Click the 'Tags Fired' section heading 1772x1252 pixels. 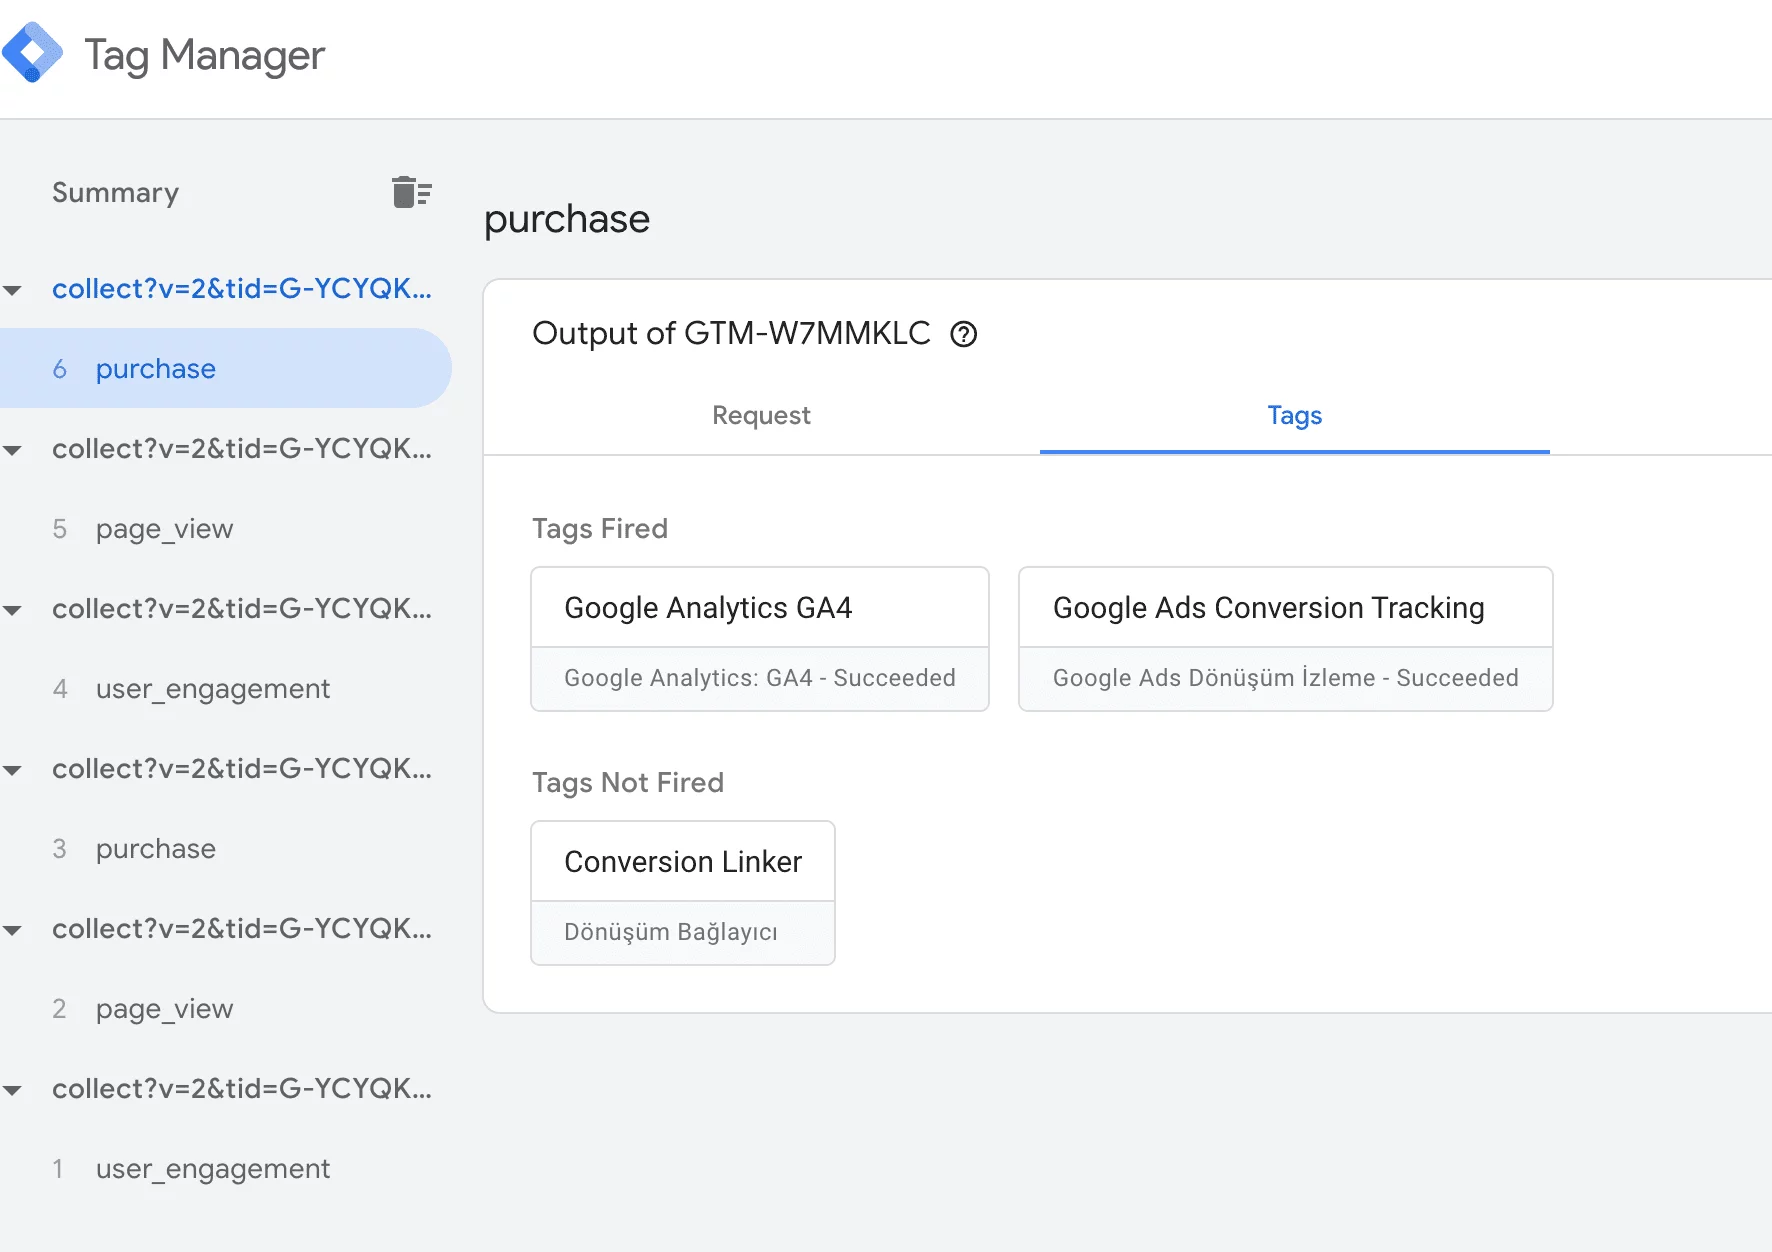click(600, 529)
